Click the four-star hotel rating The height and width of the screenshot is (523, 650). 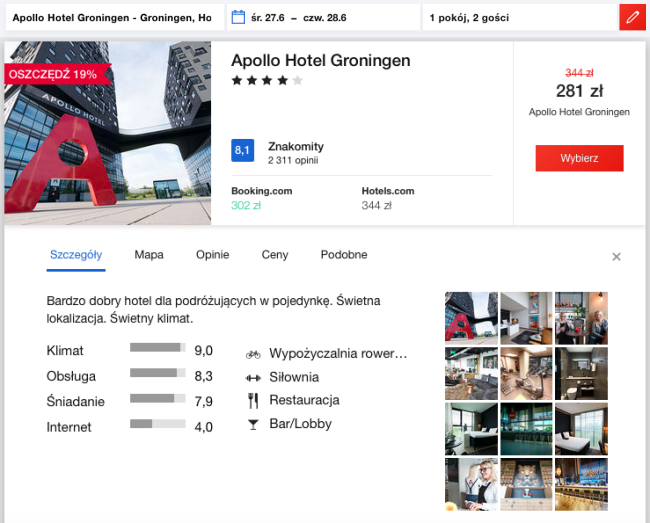(x=266, y=81)
